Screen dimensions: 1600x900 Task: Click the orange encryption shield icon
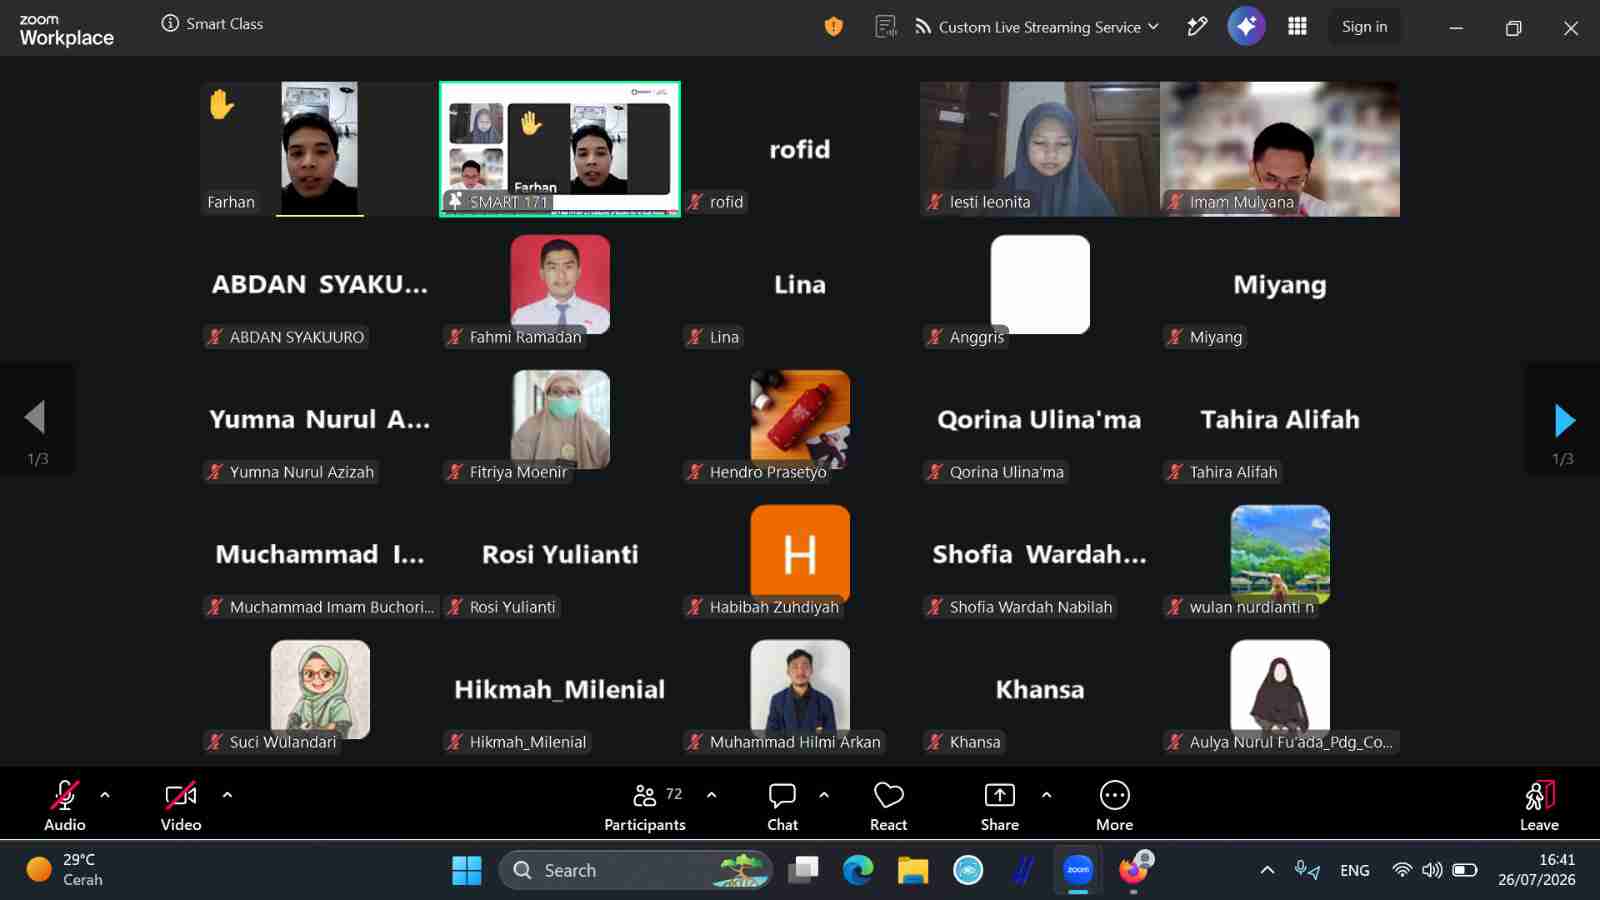point(833,27)
